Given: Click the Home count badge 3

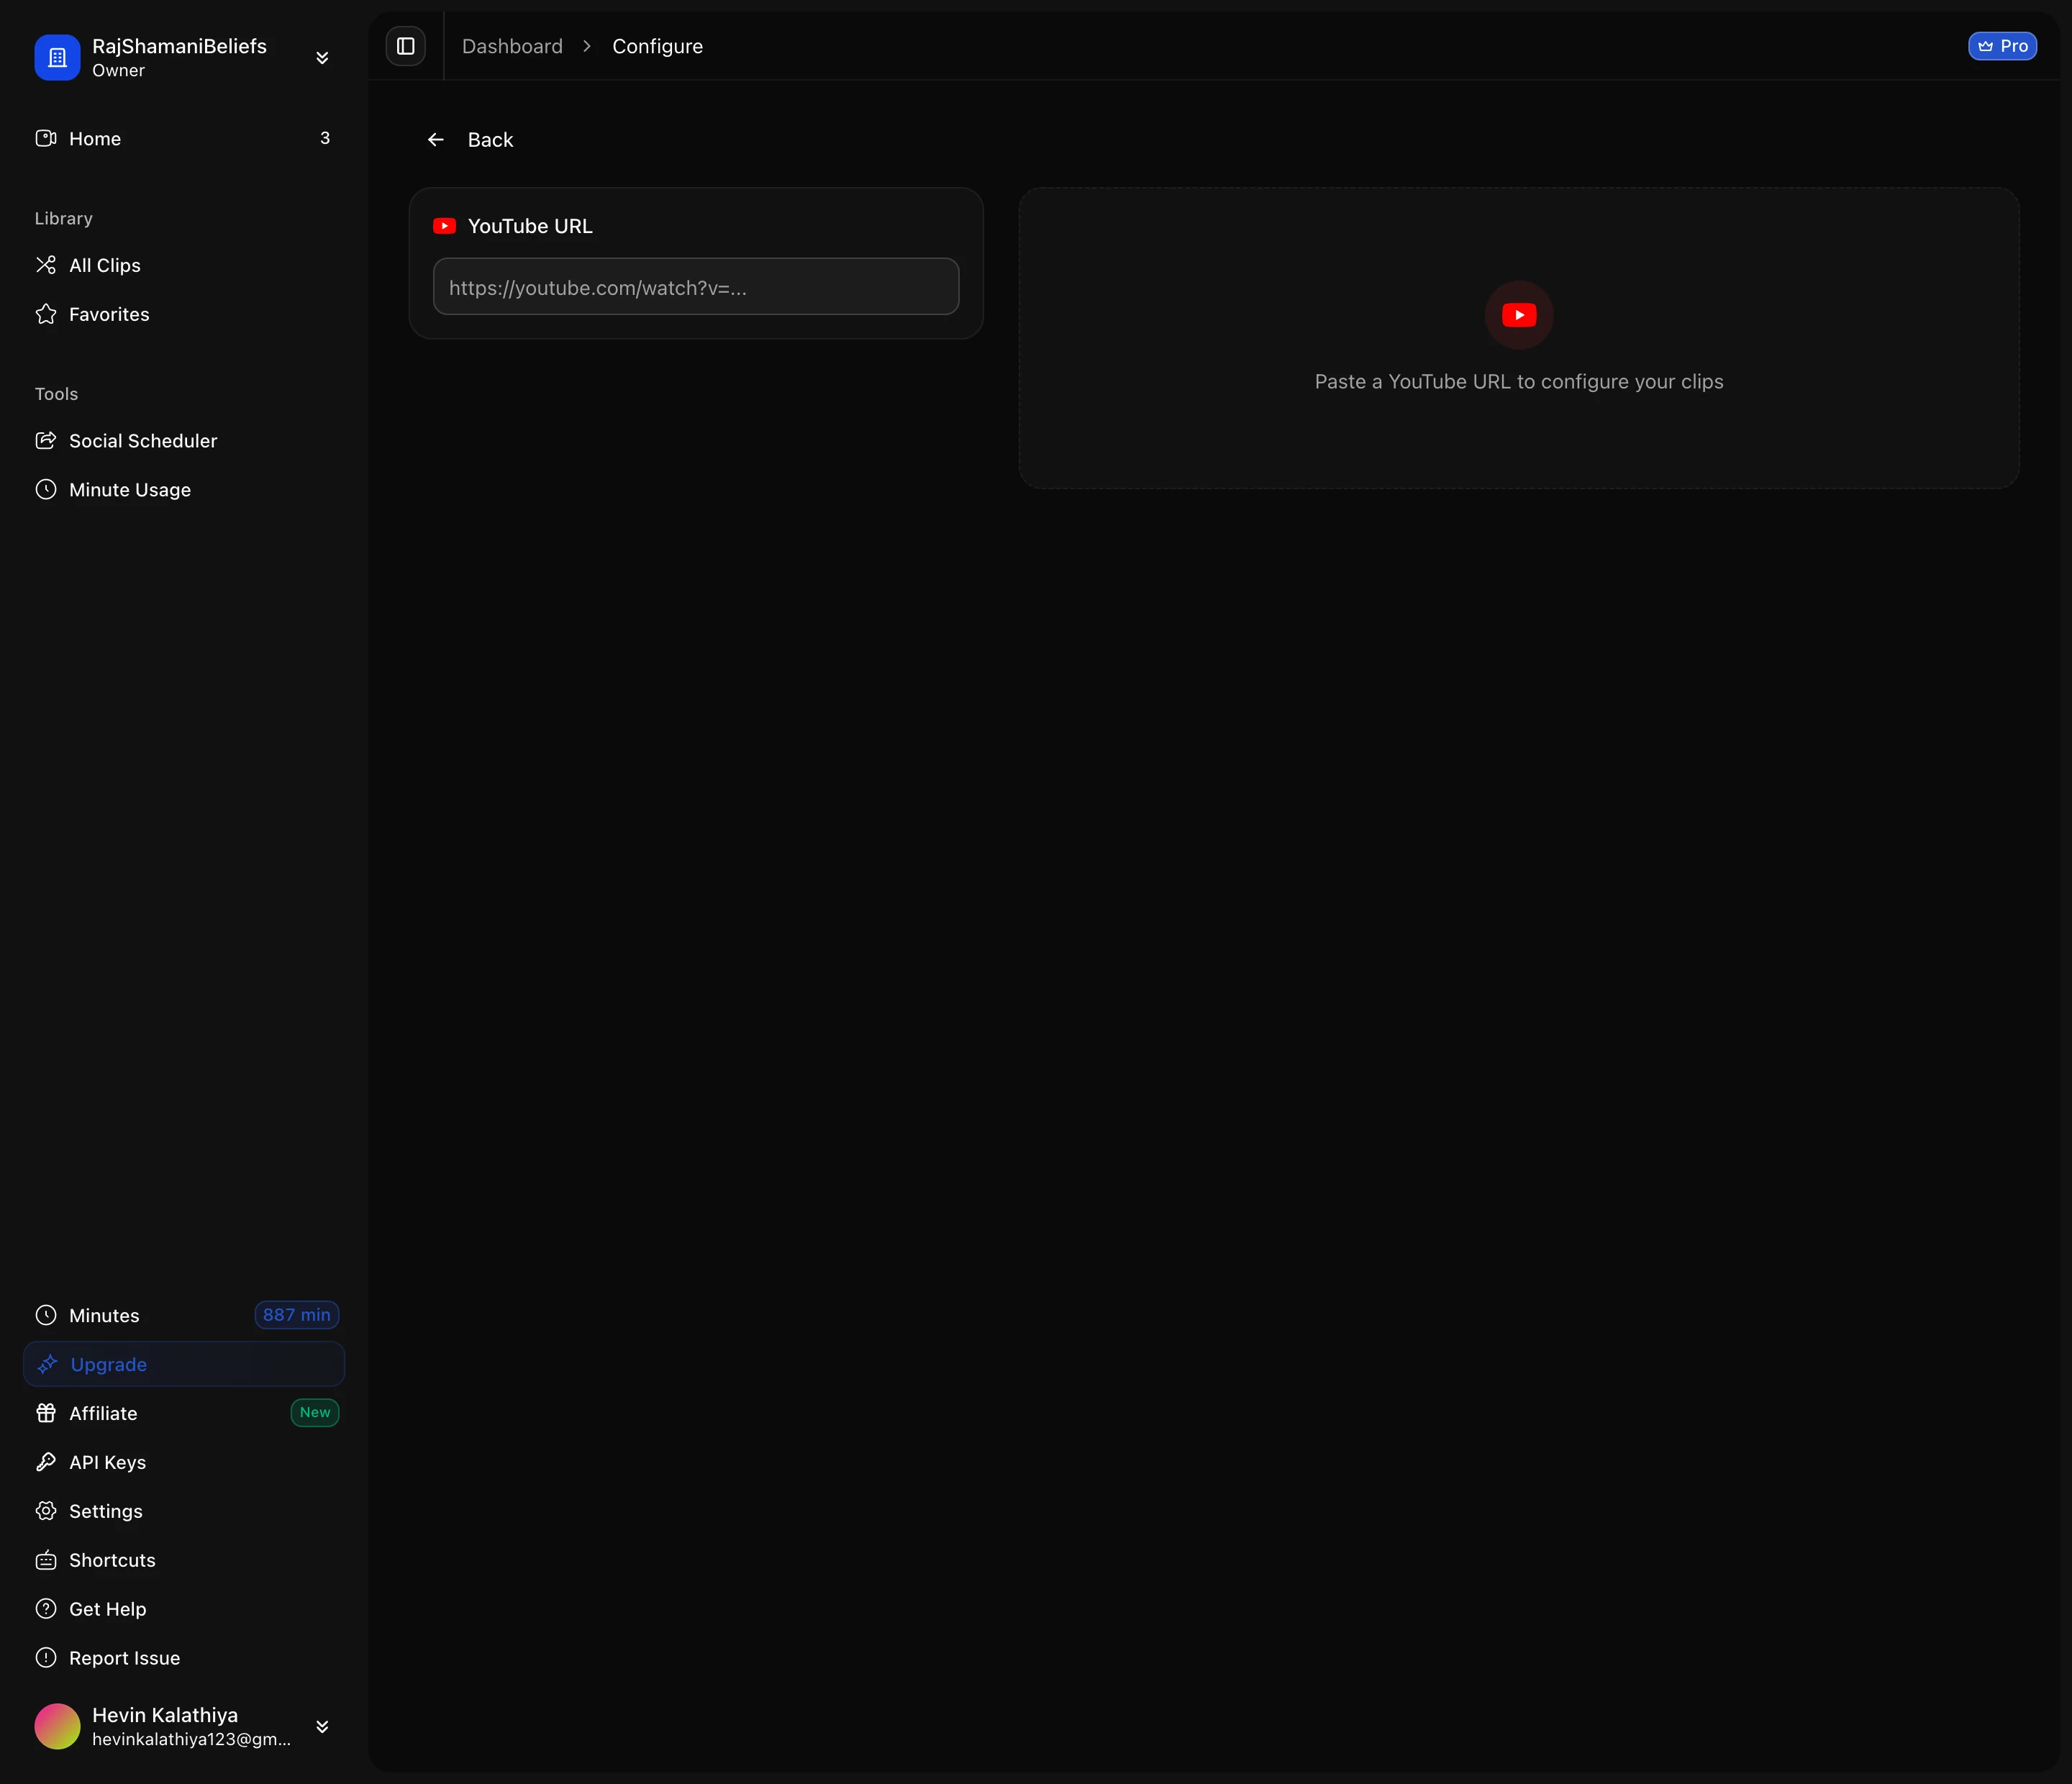Looking at the screenshot, I should (324, 138).
